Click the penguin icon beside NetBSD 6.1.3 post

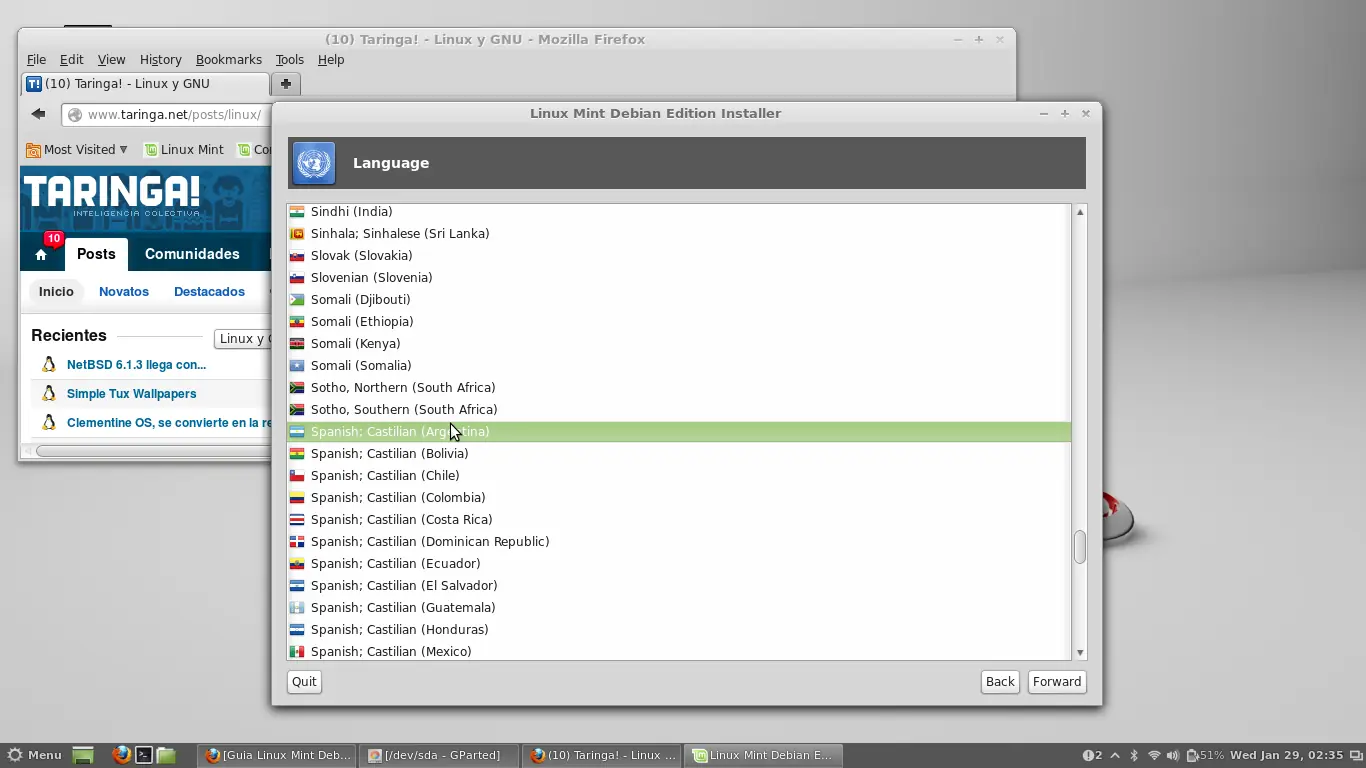click(x=48, y=365)
